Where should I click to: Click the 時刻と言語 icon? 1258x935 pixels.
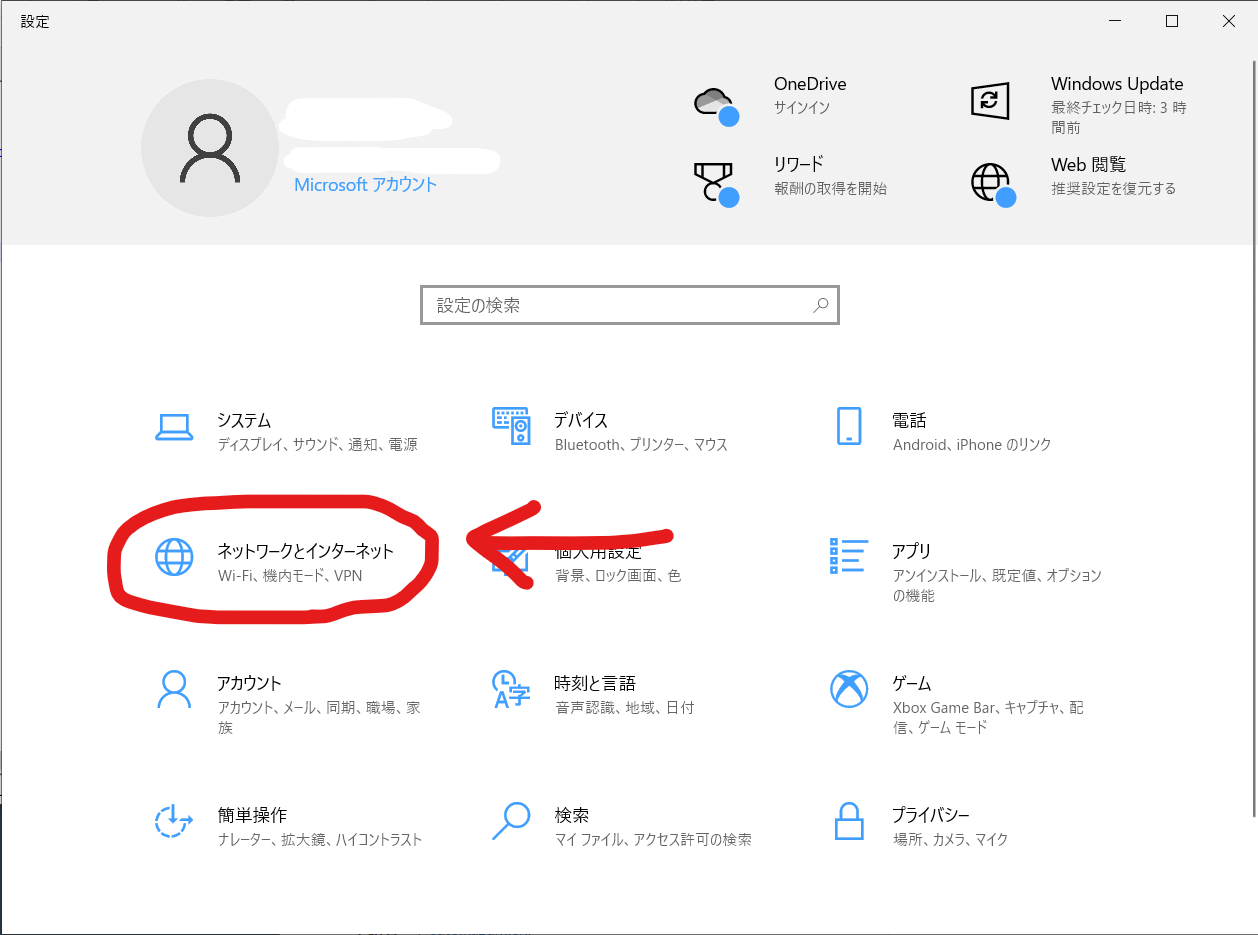point(511,689)
